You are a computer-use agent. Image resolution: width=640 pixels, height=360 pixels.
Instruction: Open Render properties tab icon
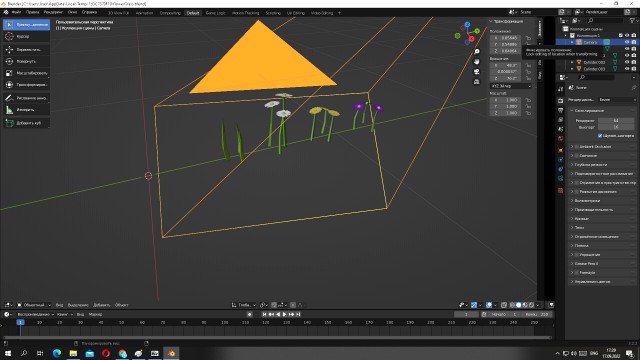560,100
